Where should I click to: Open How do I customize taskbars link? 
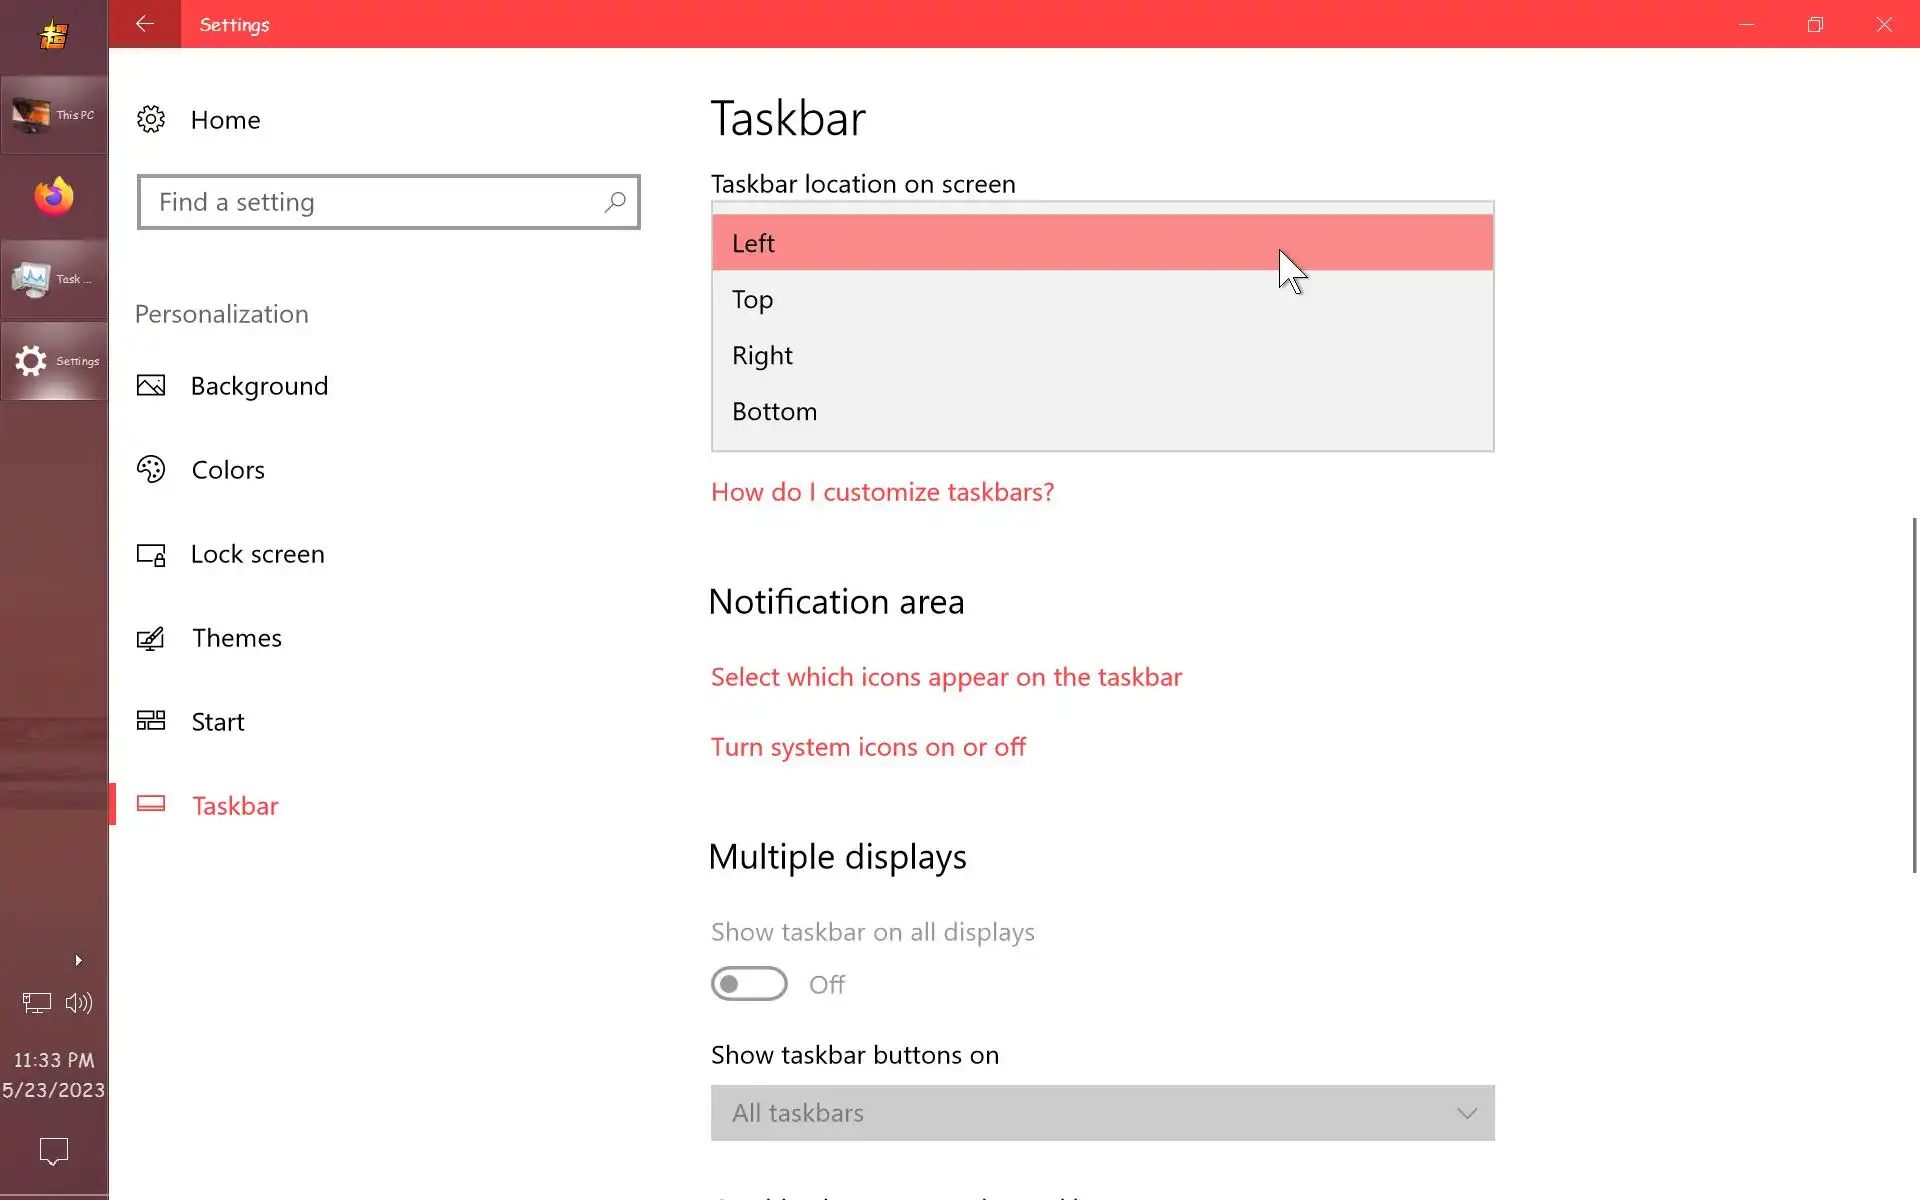[x=882, y=492]
